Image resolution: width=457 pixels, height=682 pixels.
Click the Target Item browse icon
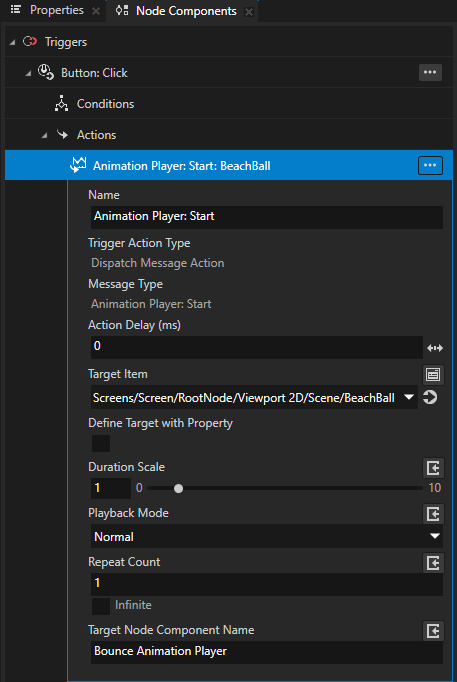point(433,374)
